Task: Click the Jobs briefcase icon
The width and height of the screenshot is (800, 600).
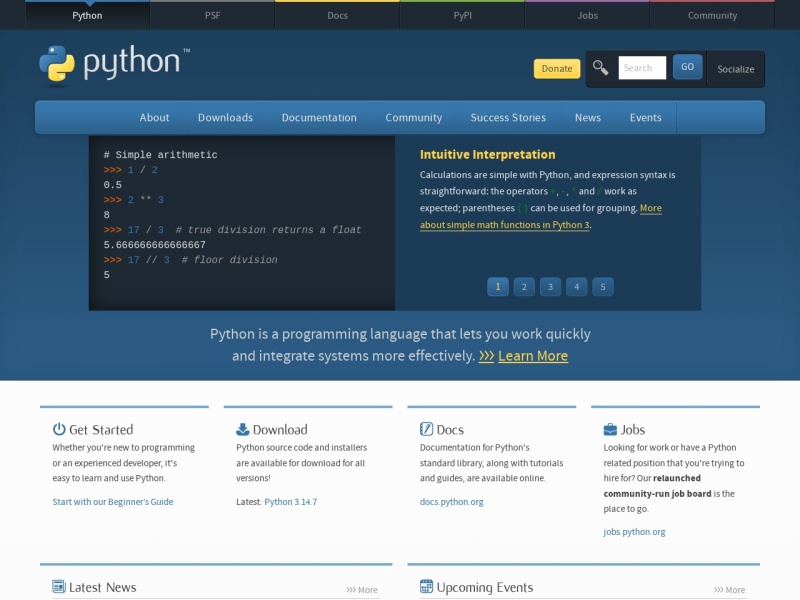Action: tap(610, 429)
